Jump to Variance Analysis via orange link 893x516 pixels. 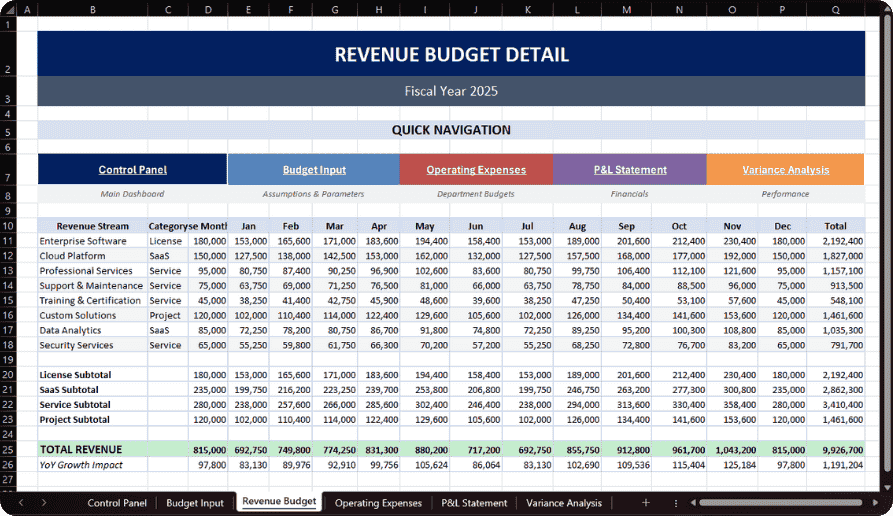(785, 170)
